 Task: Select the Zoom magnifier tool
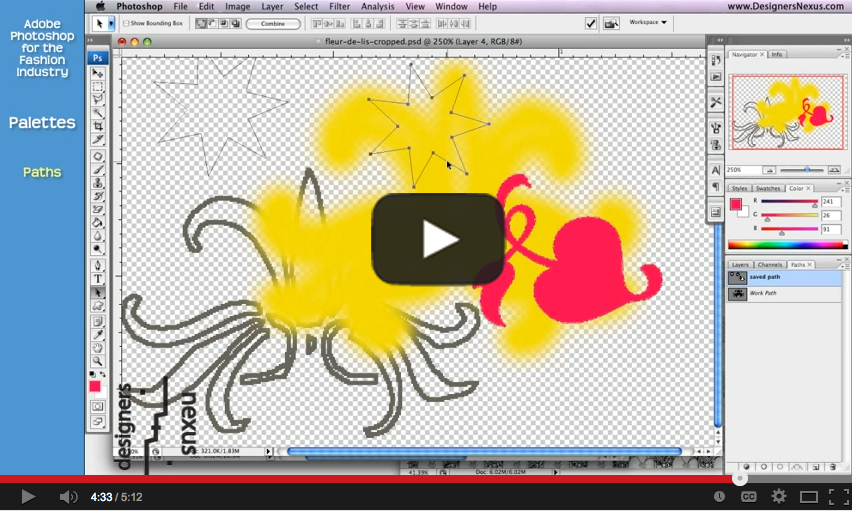pos(98,361)
